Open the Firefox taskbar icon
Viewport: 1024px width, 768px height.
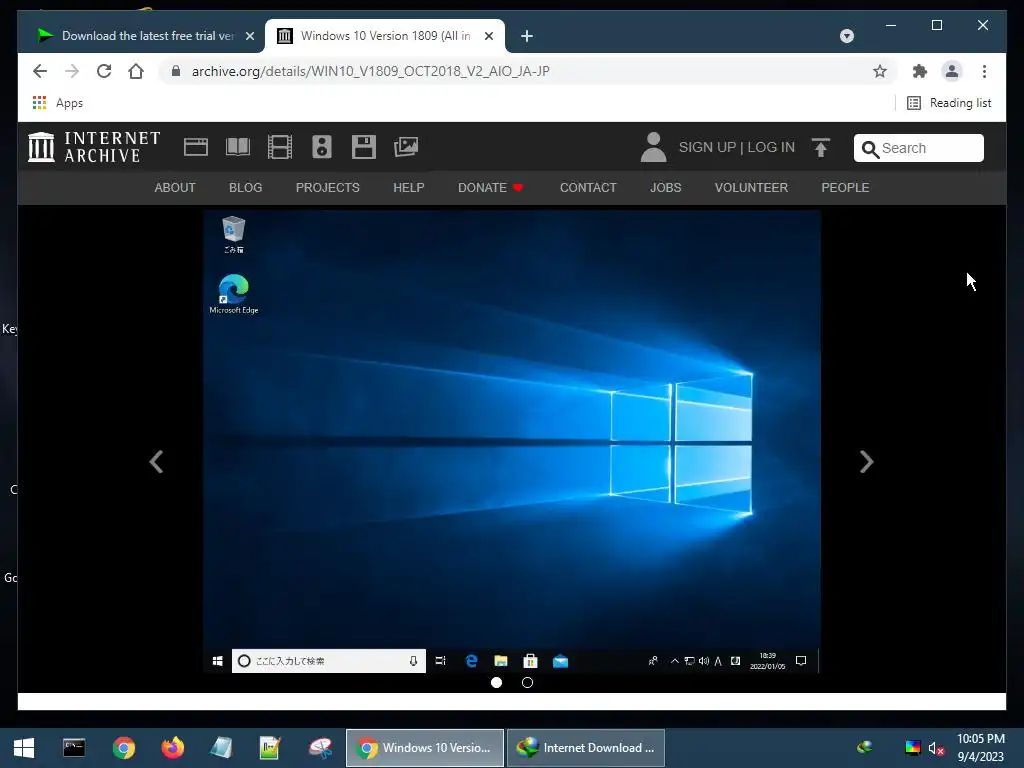click(173, 748)
